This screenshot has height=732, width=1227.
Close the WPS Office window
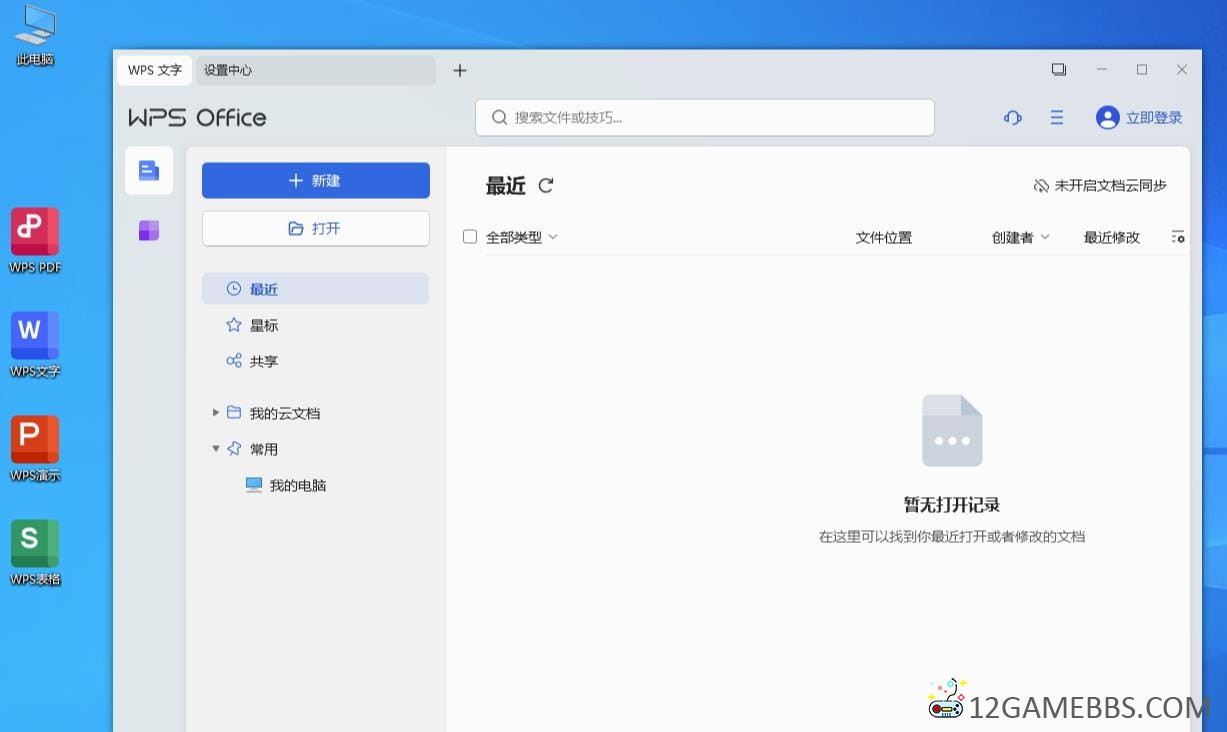click(x=1182, y=70)
